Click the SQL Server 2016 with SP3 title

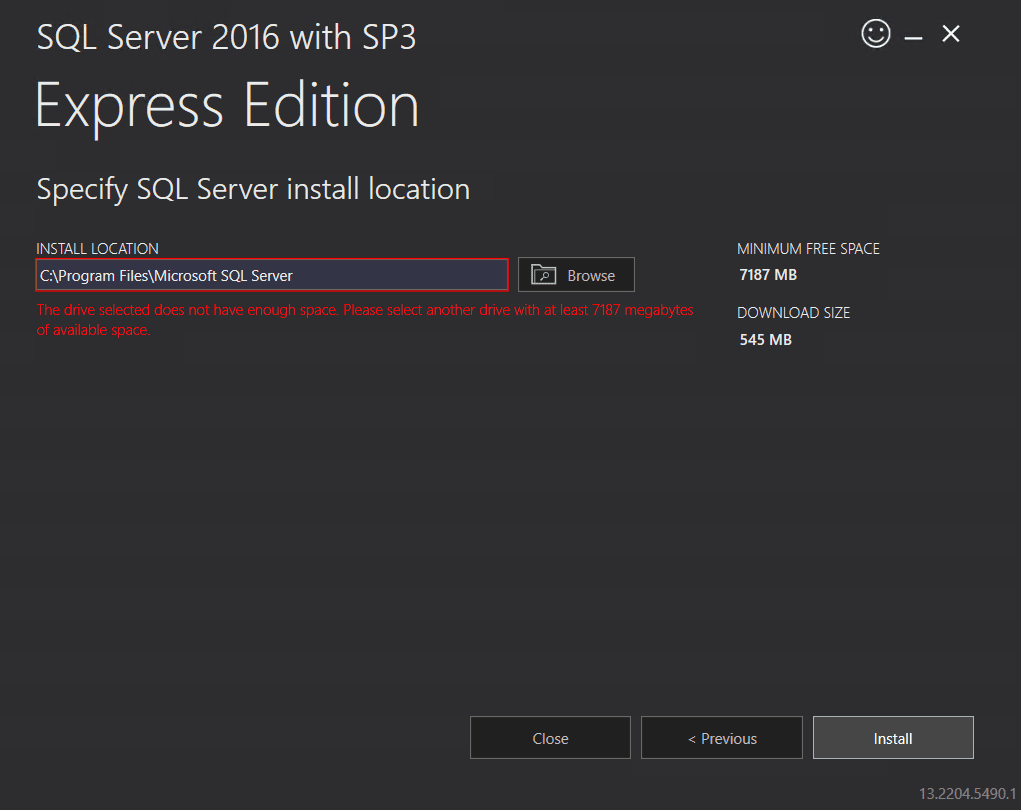(x=226, y=36)
